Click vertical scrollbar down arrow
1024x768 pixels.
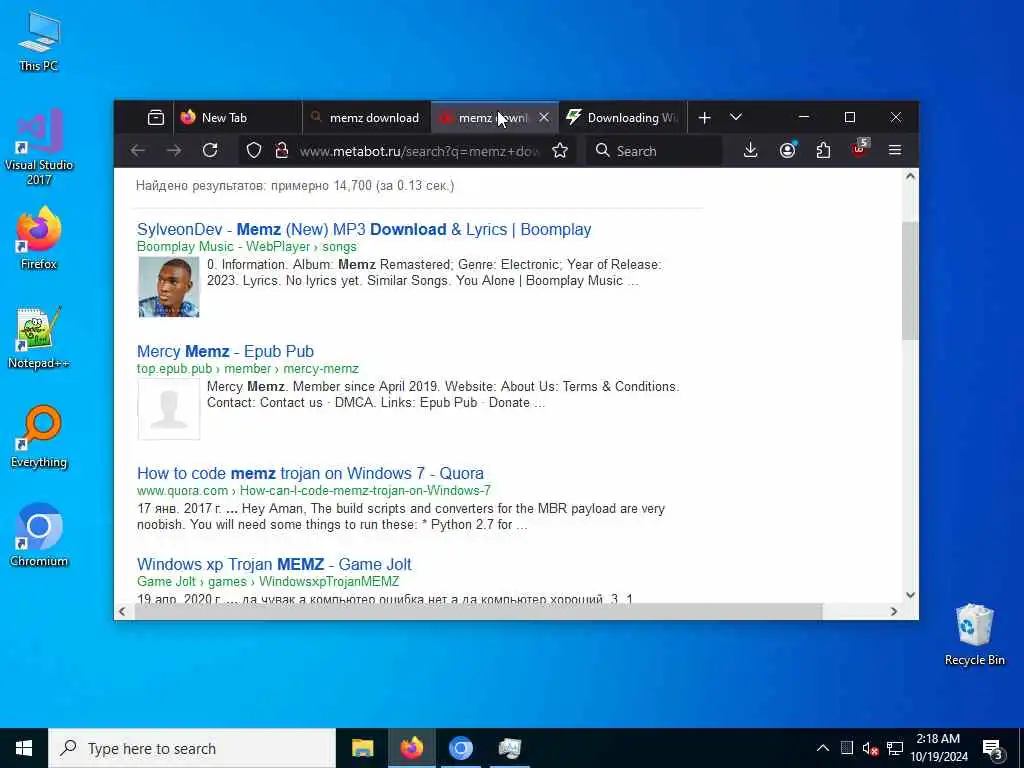(910, 595)
